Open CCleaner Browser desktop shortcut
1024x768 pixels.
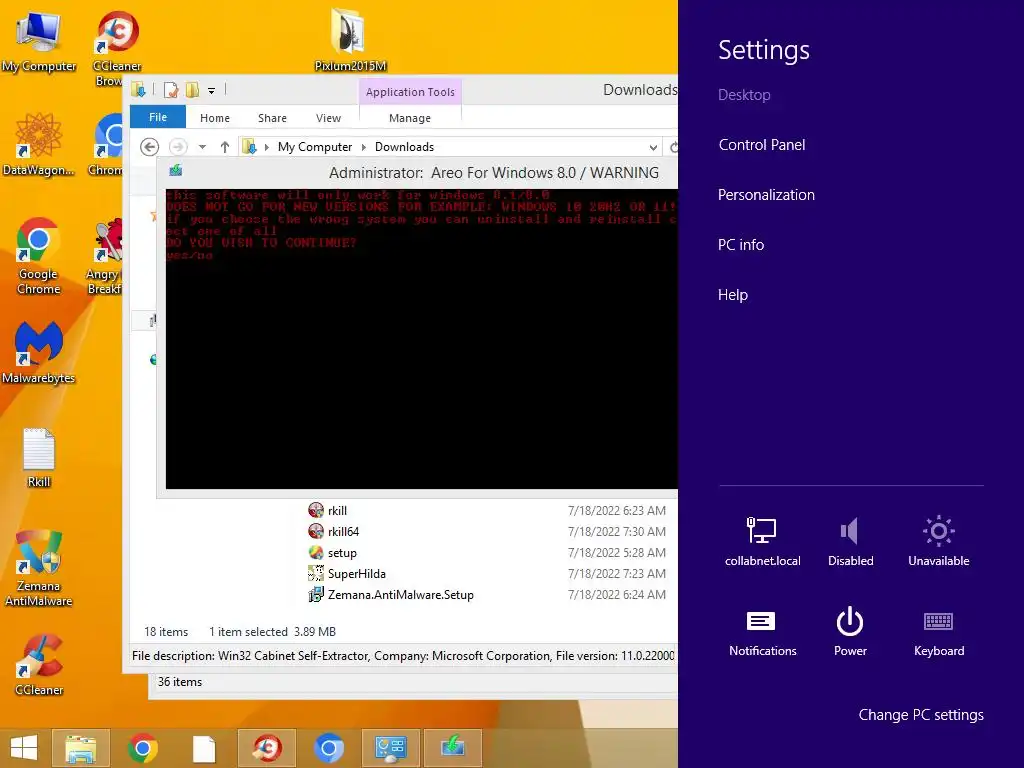(x=116, y=47)
